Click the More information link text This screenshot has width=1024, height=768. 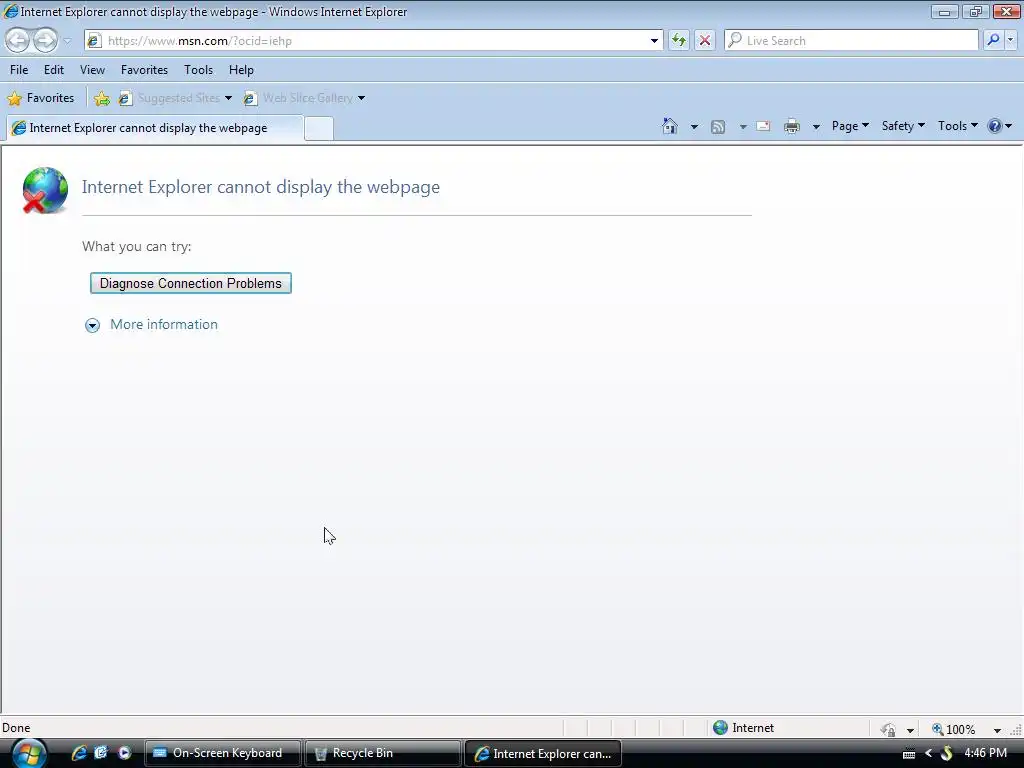tap(164, 325)
